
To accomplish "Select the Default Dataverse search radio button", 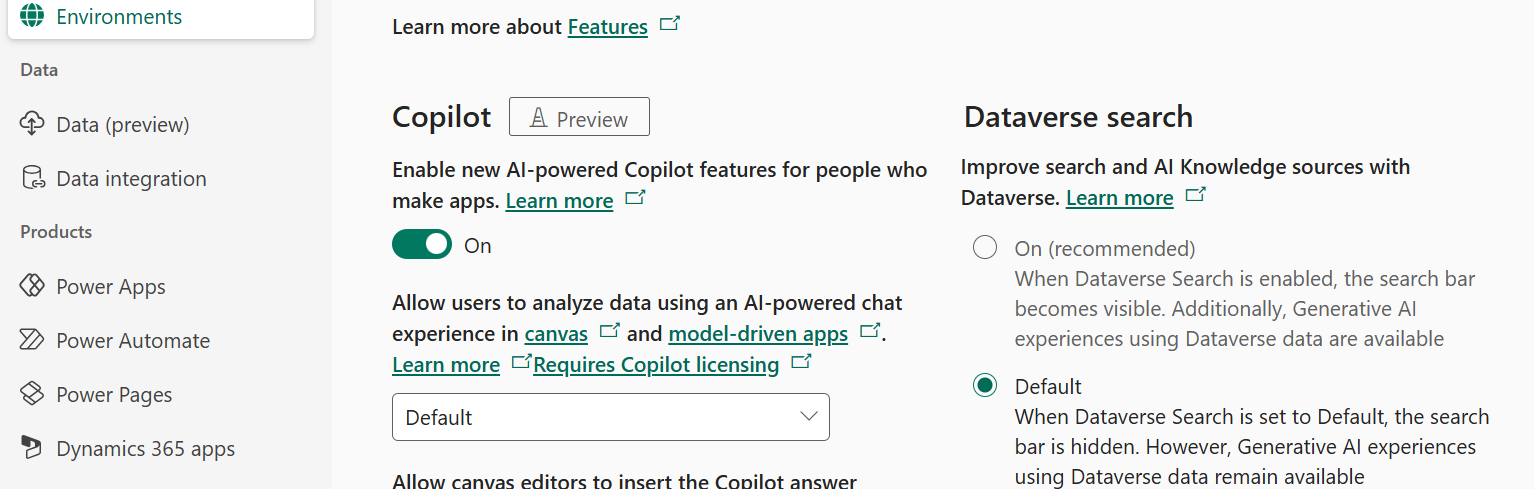I will 985,386.
